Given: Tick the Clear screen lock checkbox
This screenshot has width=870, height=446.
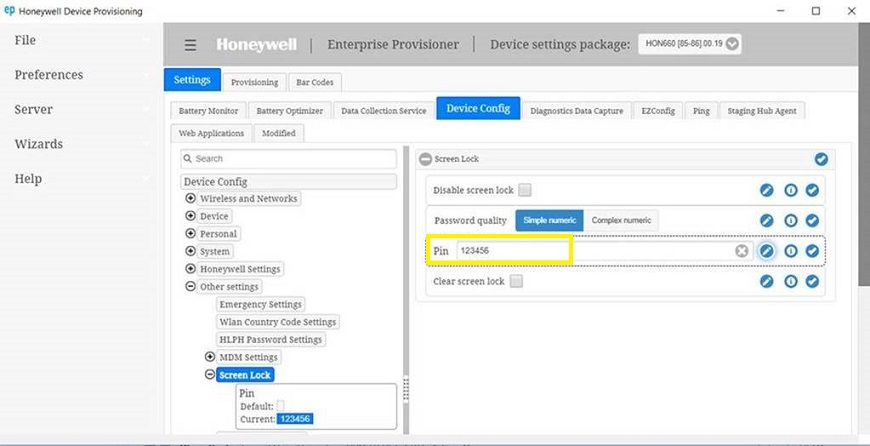Looking at the screenshot, I should coord(516,281).
